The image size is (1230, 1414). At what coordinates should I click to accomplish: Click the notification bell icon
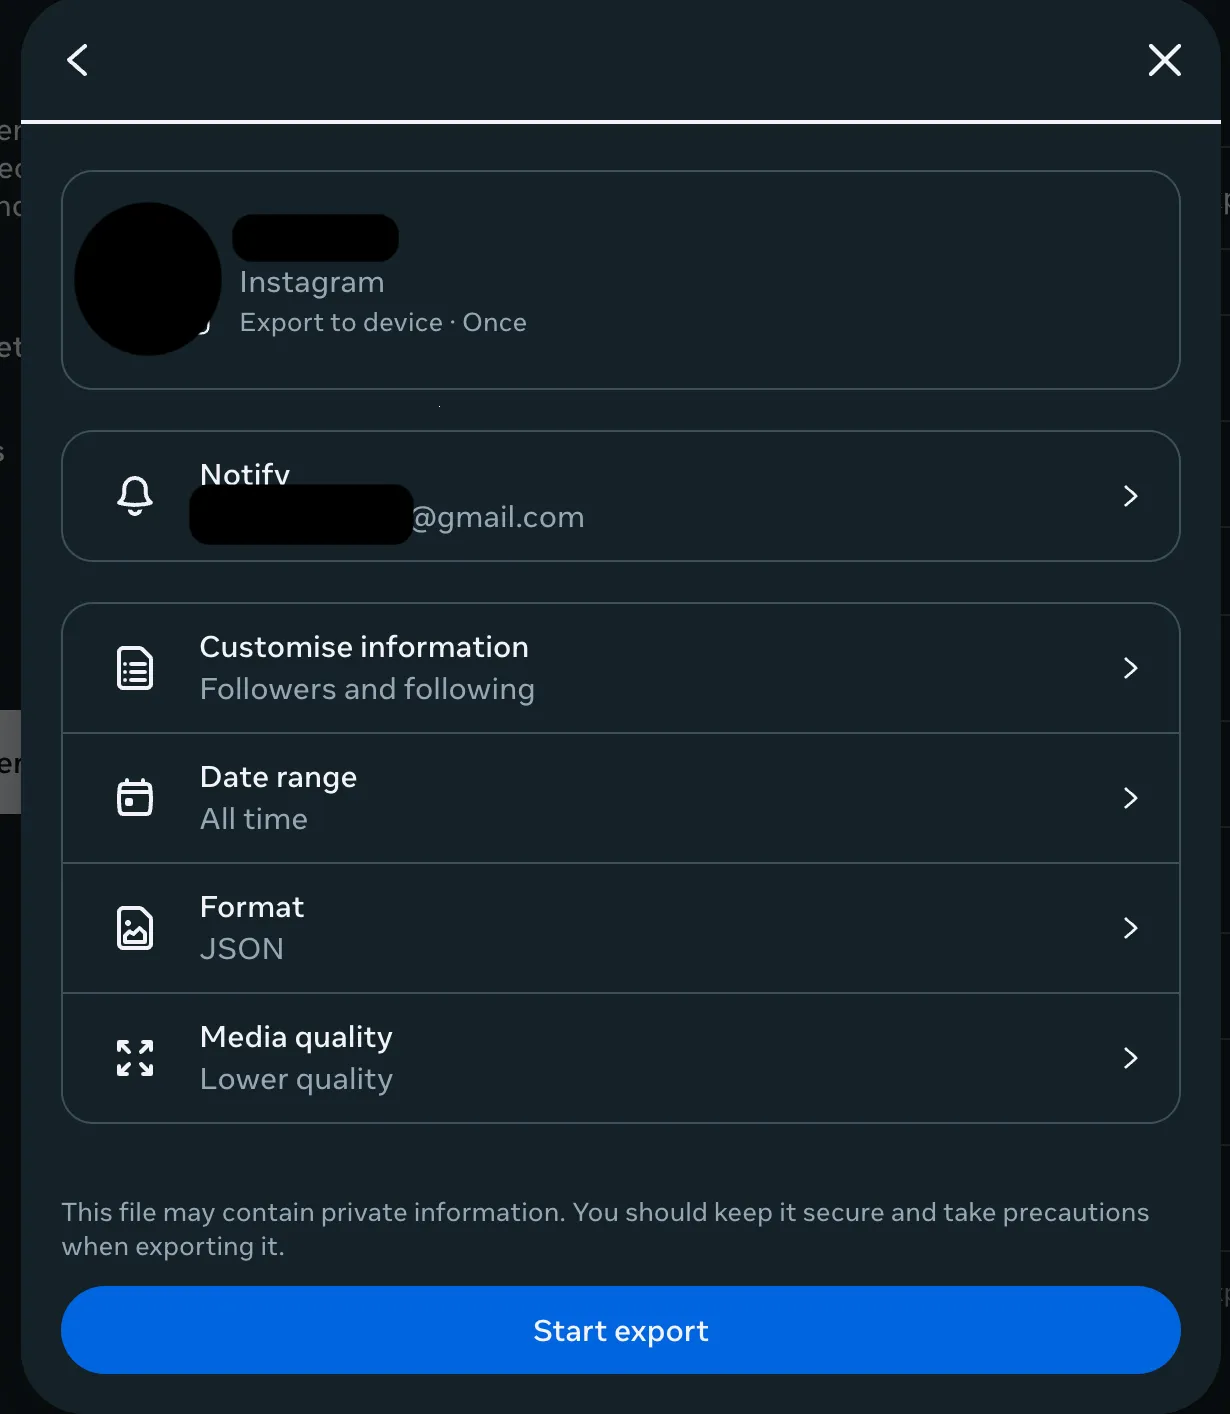134,497
